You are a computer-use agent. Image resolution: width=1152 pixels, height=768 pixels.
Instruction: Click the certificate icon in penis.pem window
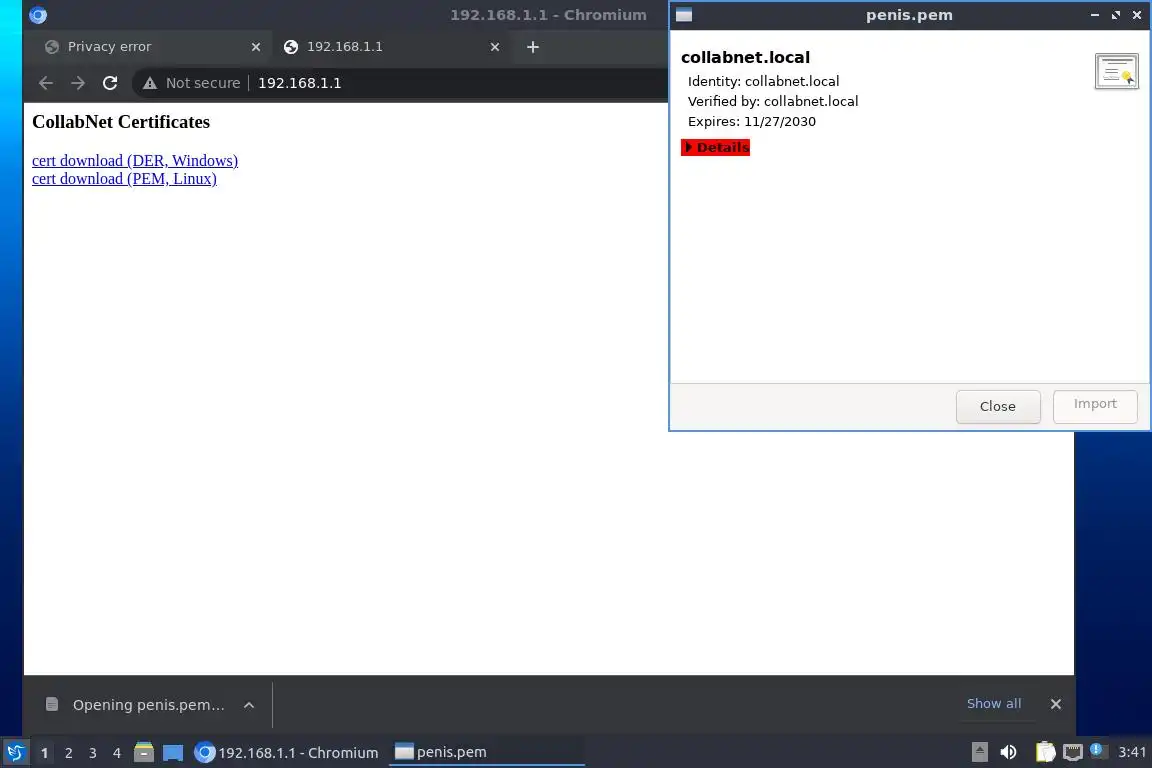coord(1116,71)
